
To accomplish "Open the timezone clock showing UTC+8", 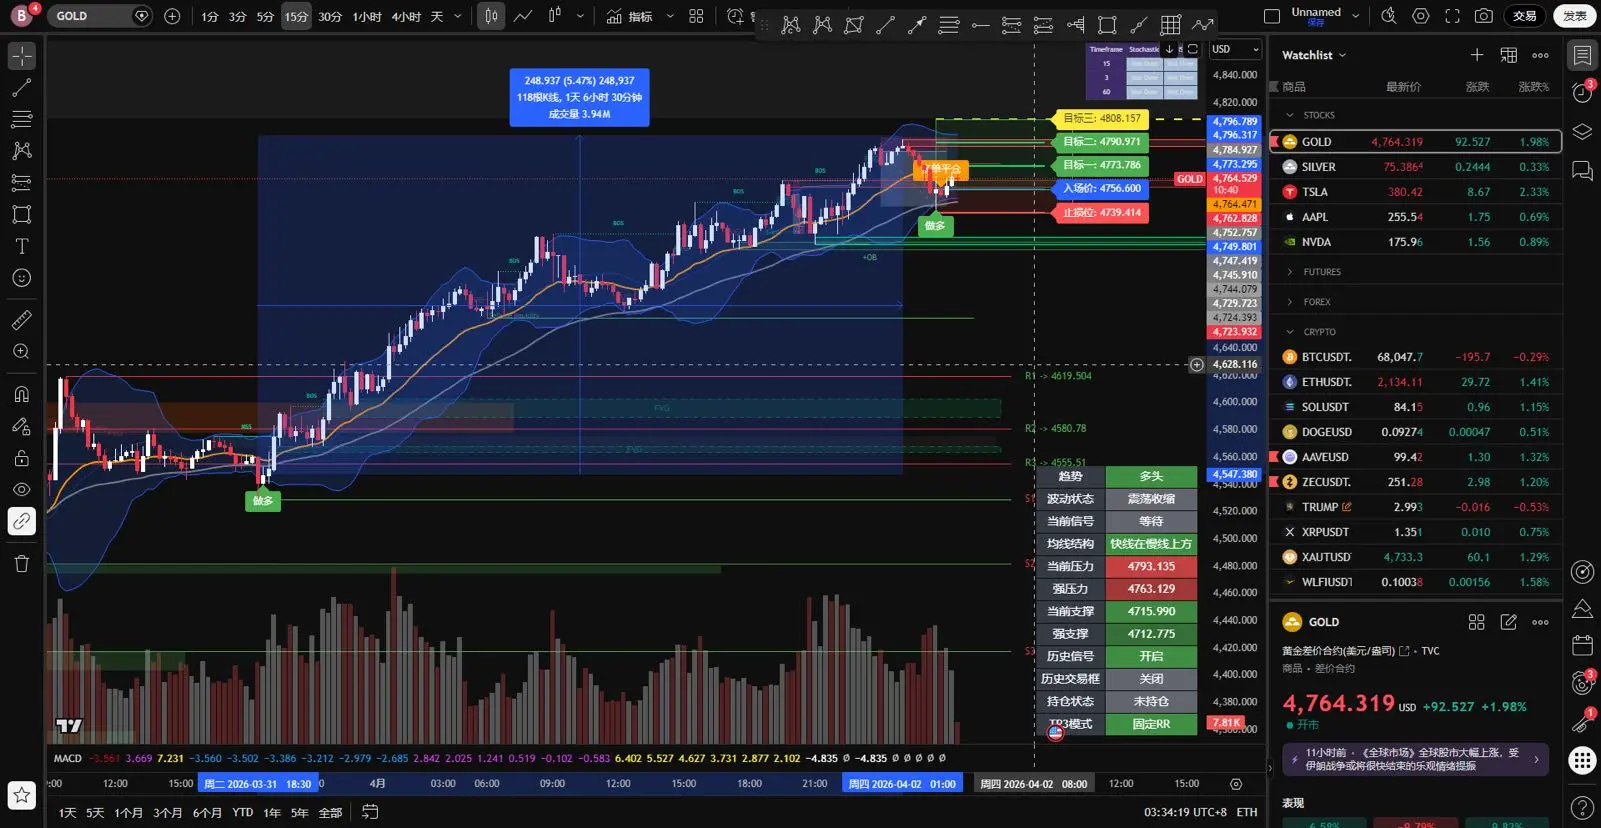I will (1185, 812).
